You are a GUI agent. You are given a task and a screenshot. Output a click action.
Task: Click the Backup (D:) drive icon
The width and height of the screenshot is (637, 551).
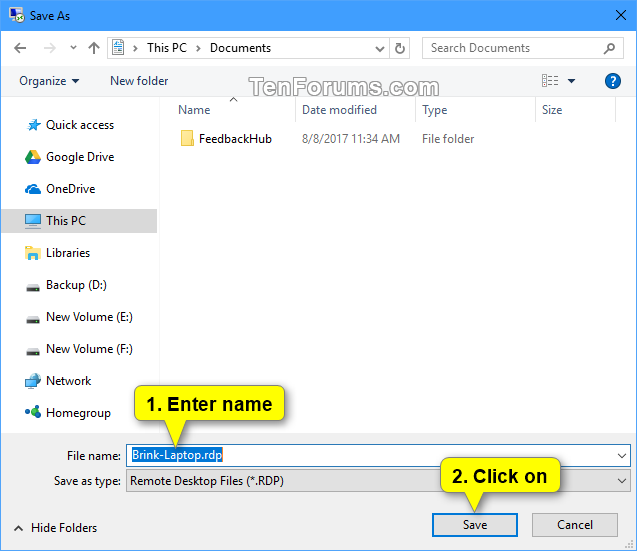(x=32, y=287)
